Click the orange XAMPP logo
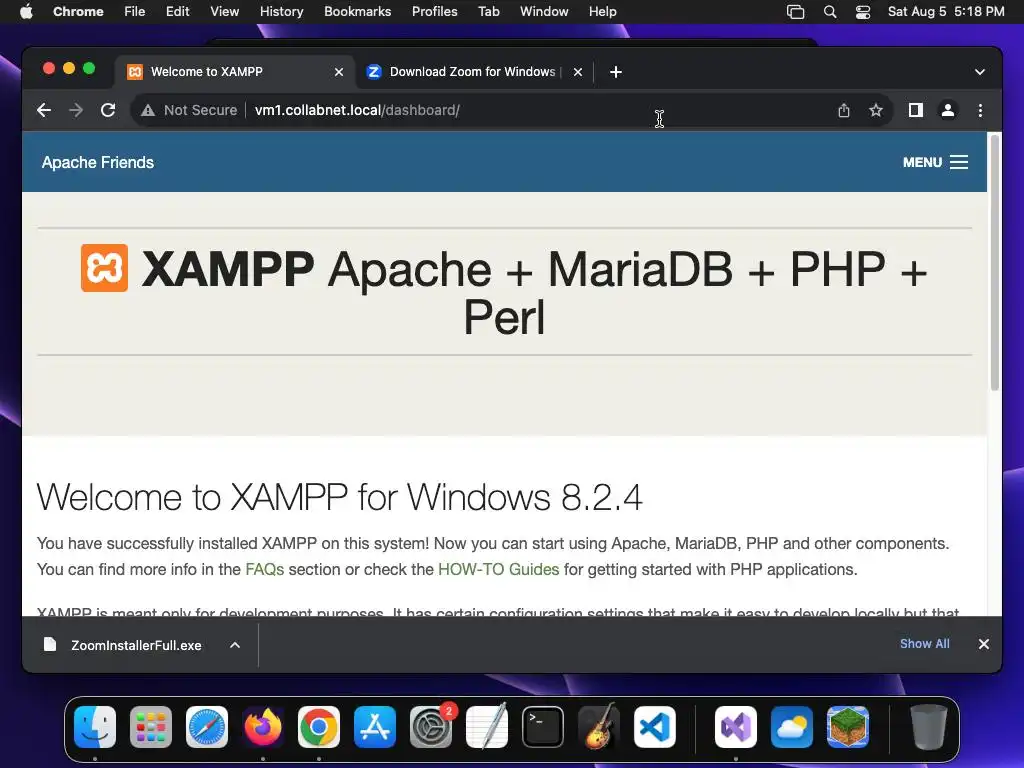The height and width of the screenshot is (768, 1024). pos(104,268)
